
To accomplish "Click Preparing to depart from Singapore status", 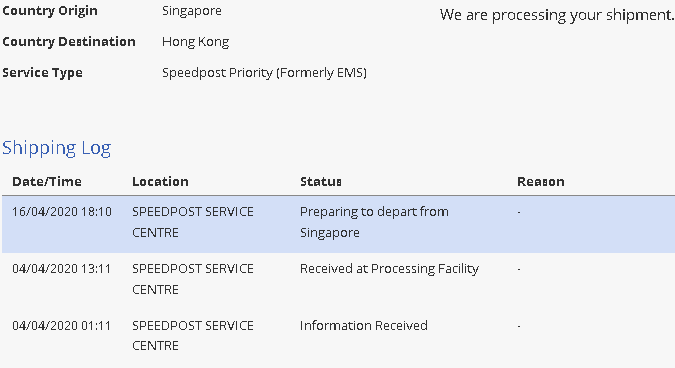I will click(374, 222).
